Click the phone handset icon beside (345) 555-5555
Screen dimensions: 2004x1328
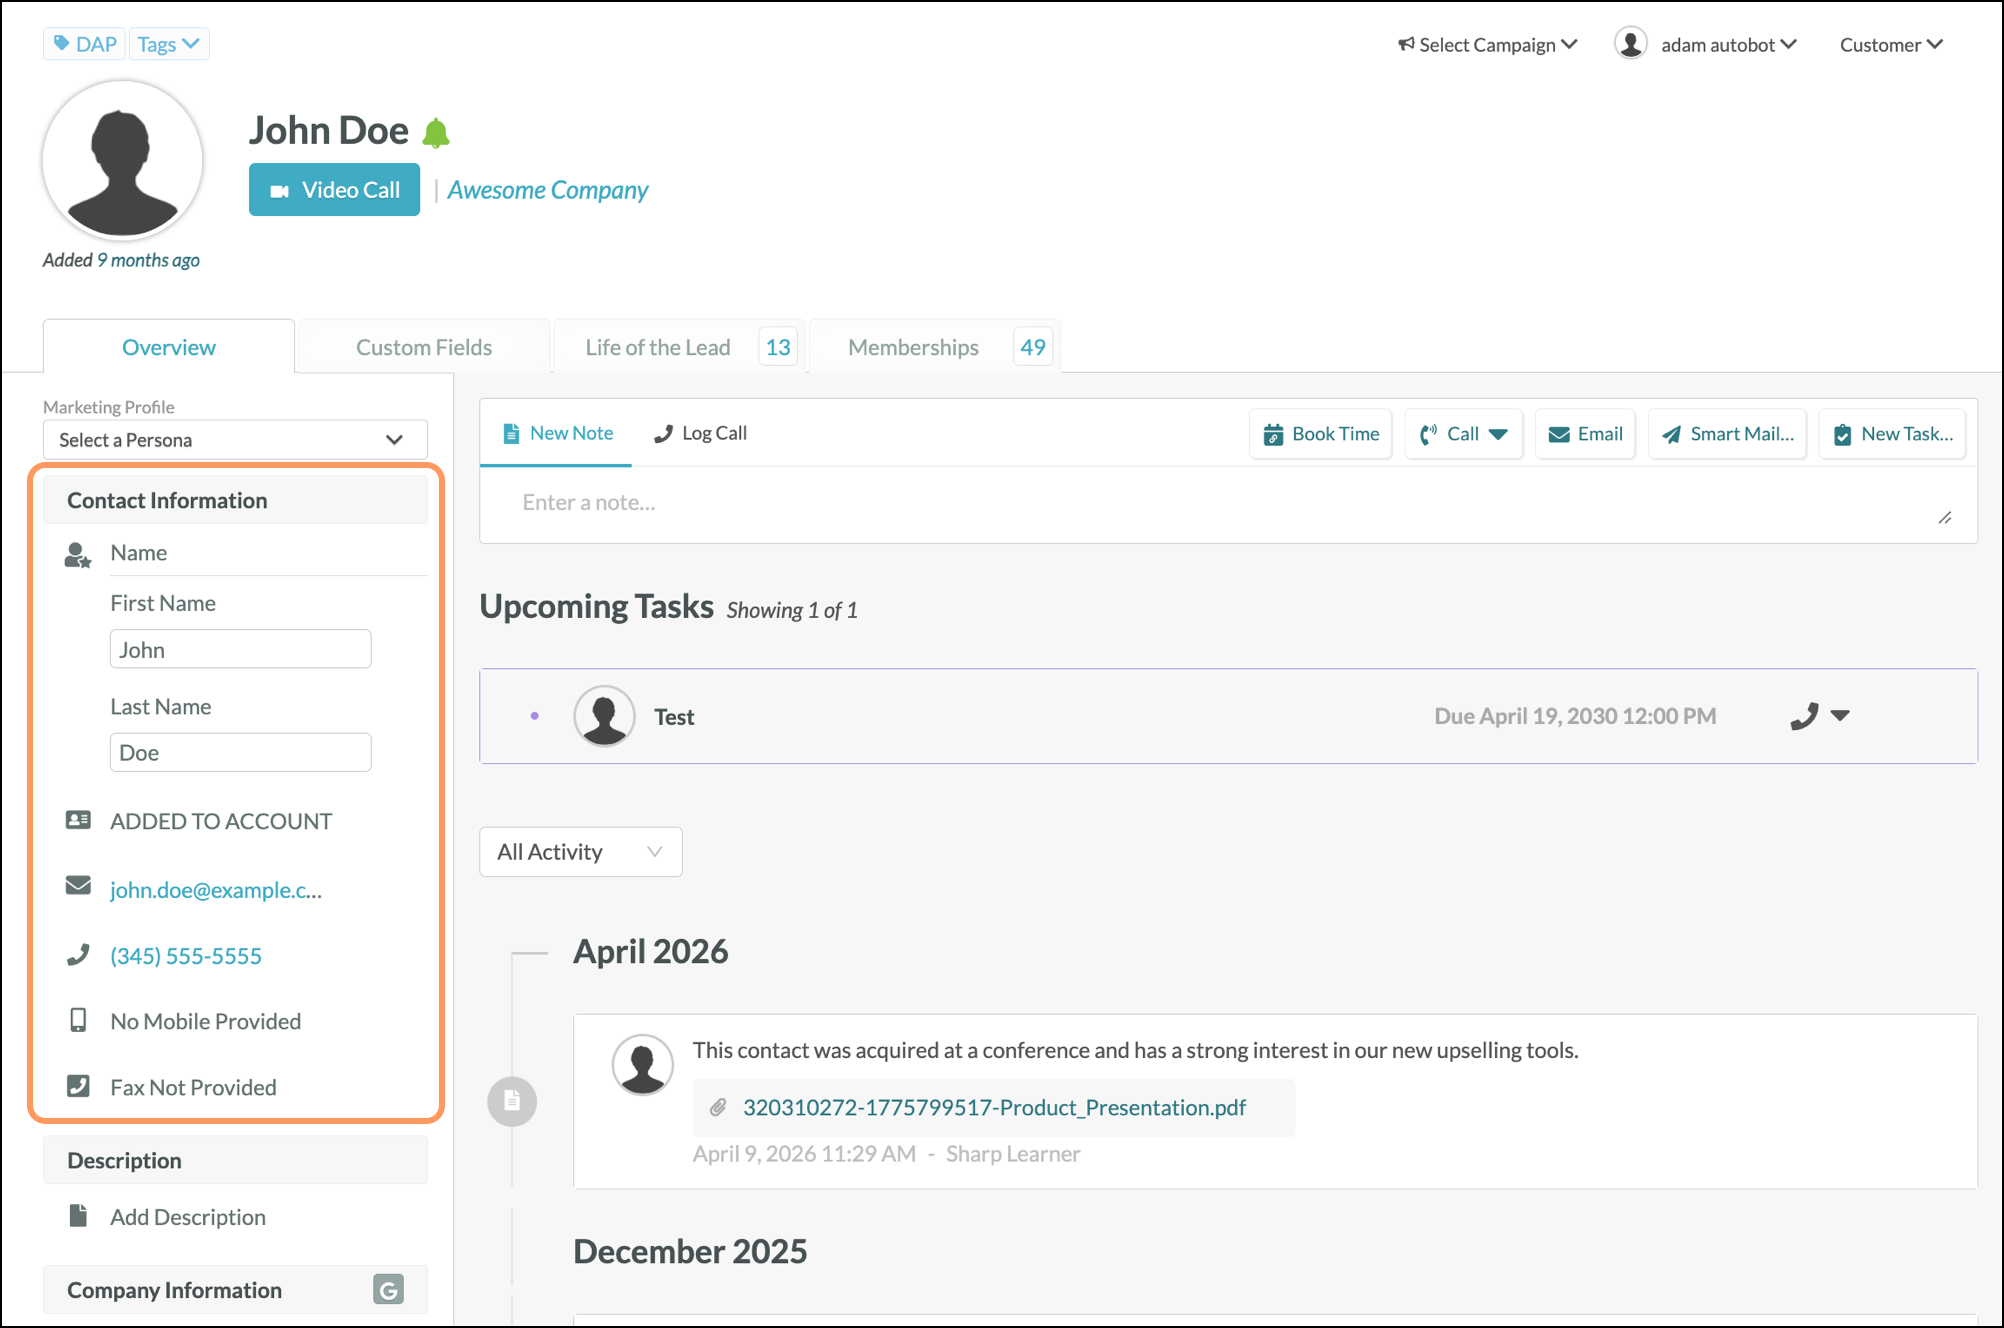(x=78, y=954)
